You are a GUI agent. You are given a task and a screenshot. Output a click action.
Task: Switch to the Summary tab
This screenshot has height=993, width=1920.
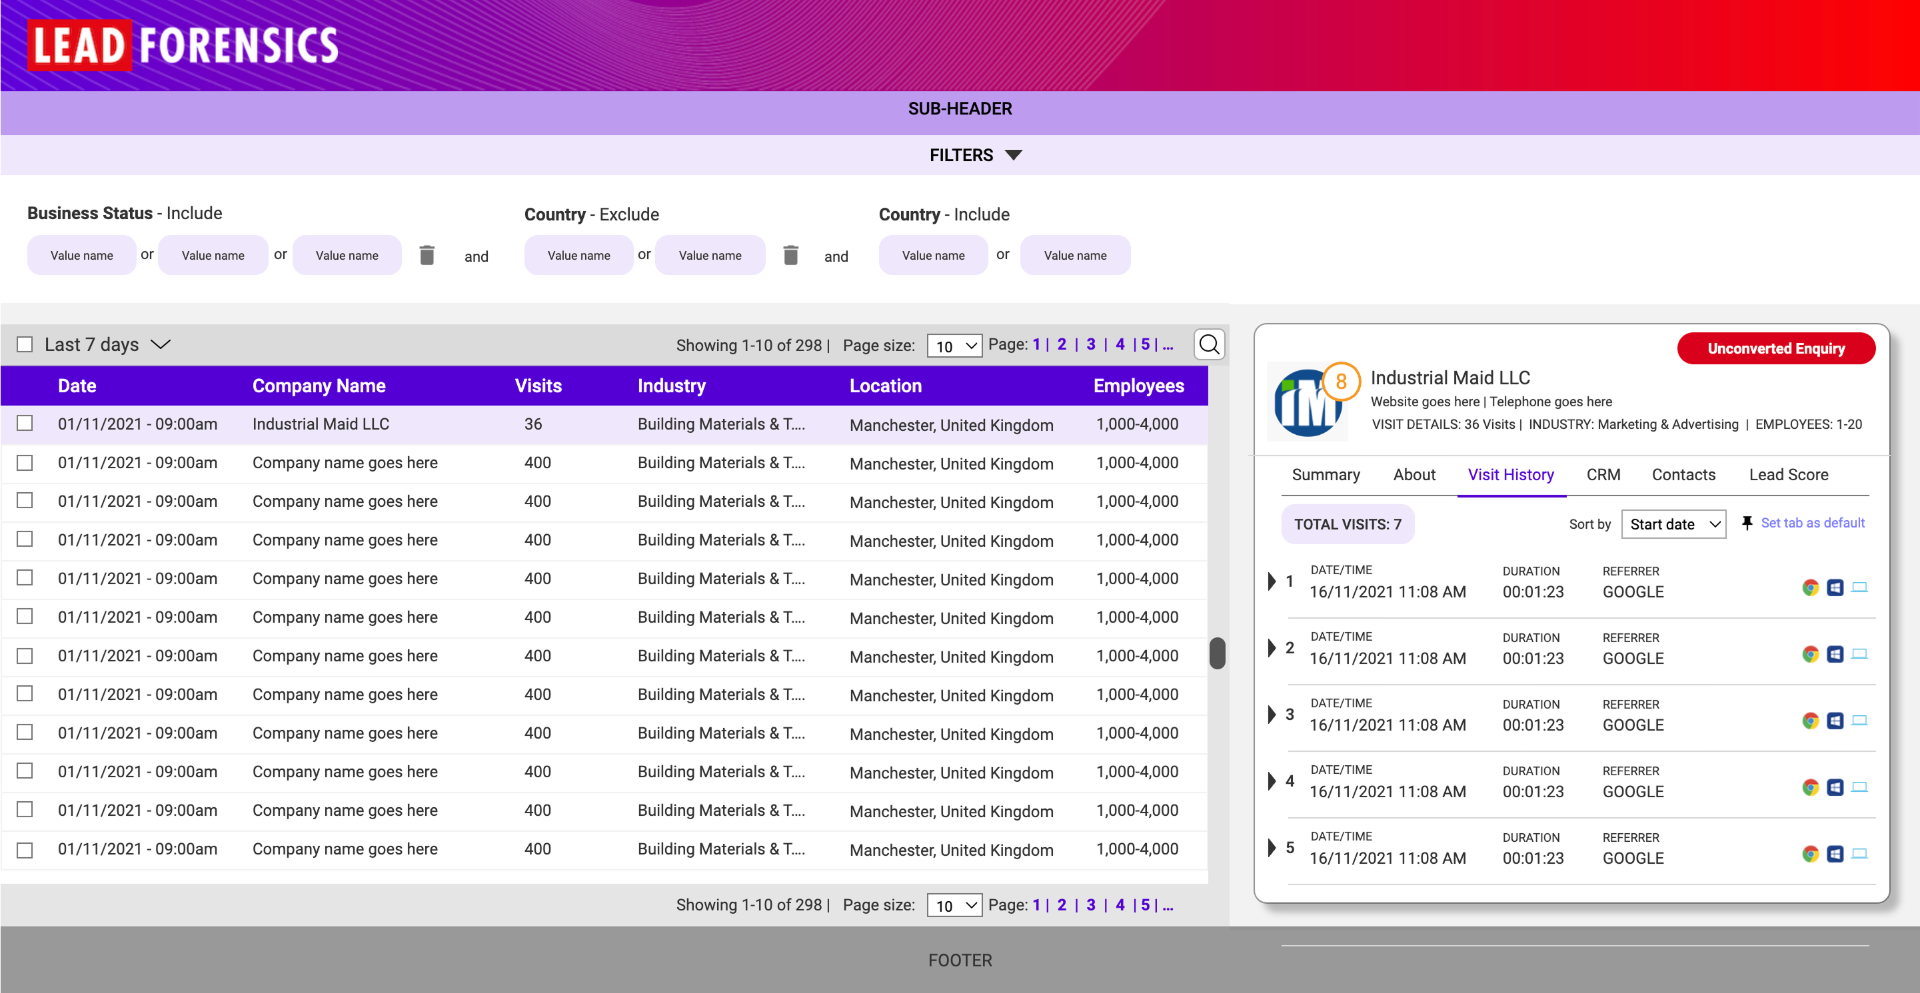1326,475
